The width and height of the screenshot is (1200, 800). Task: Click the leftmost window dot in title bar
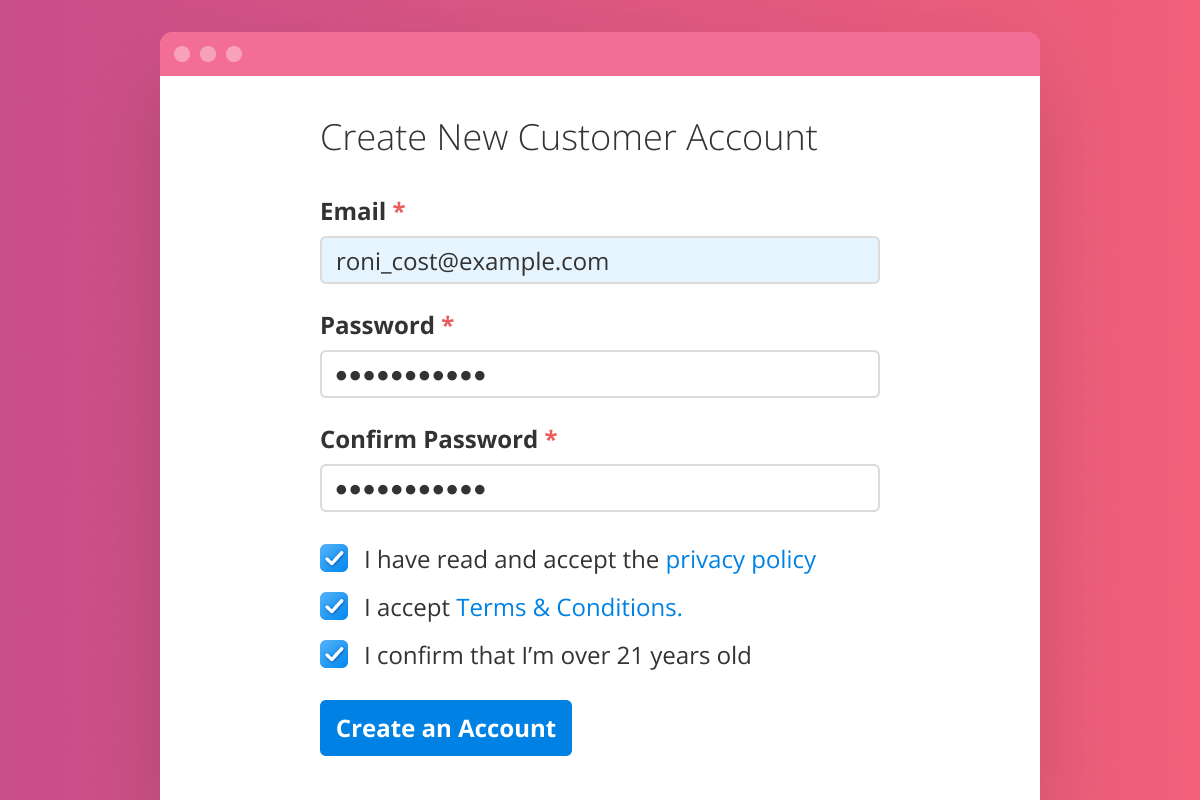tap(182, 54)
